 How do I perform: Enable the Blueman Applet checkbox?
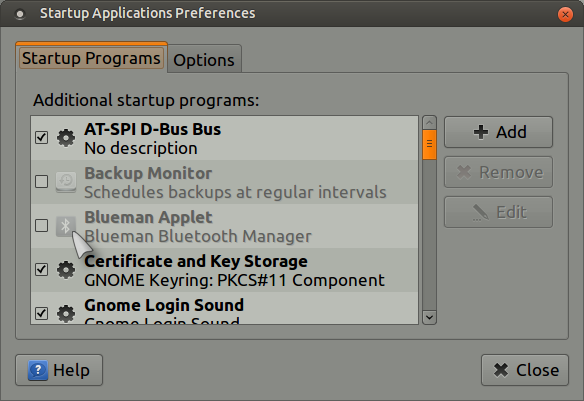pos(41,226)
